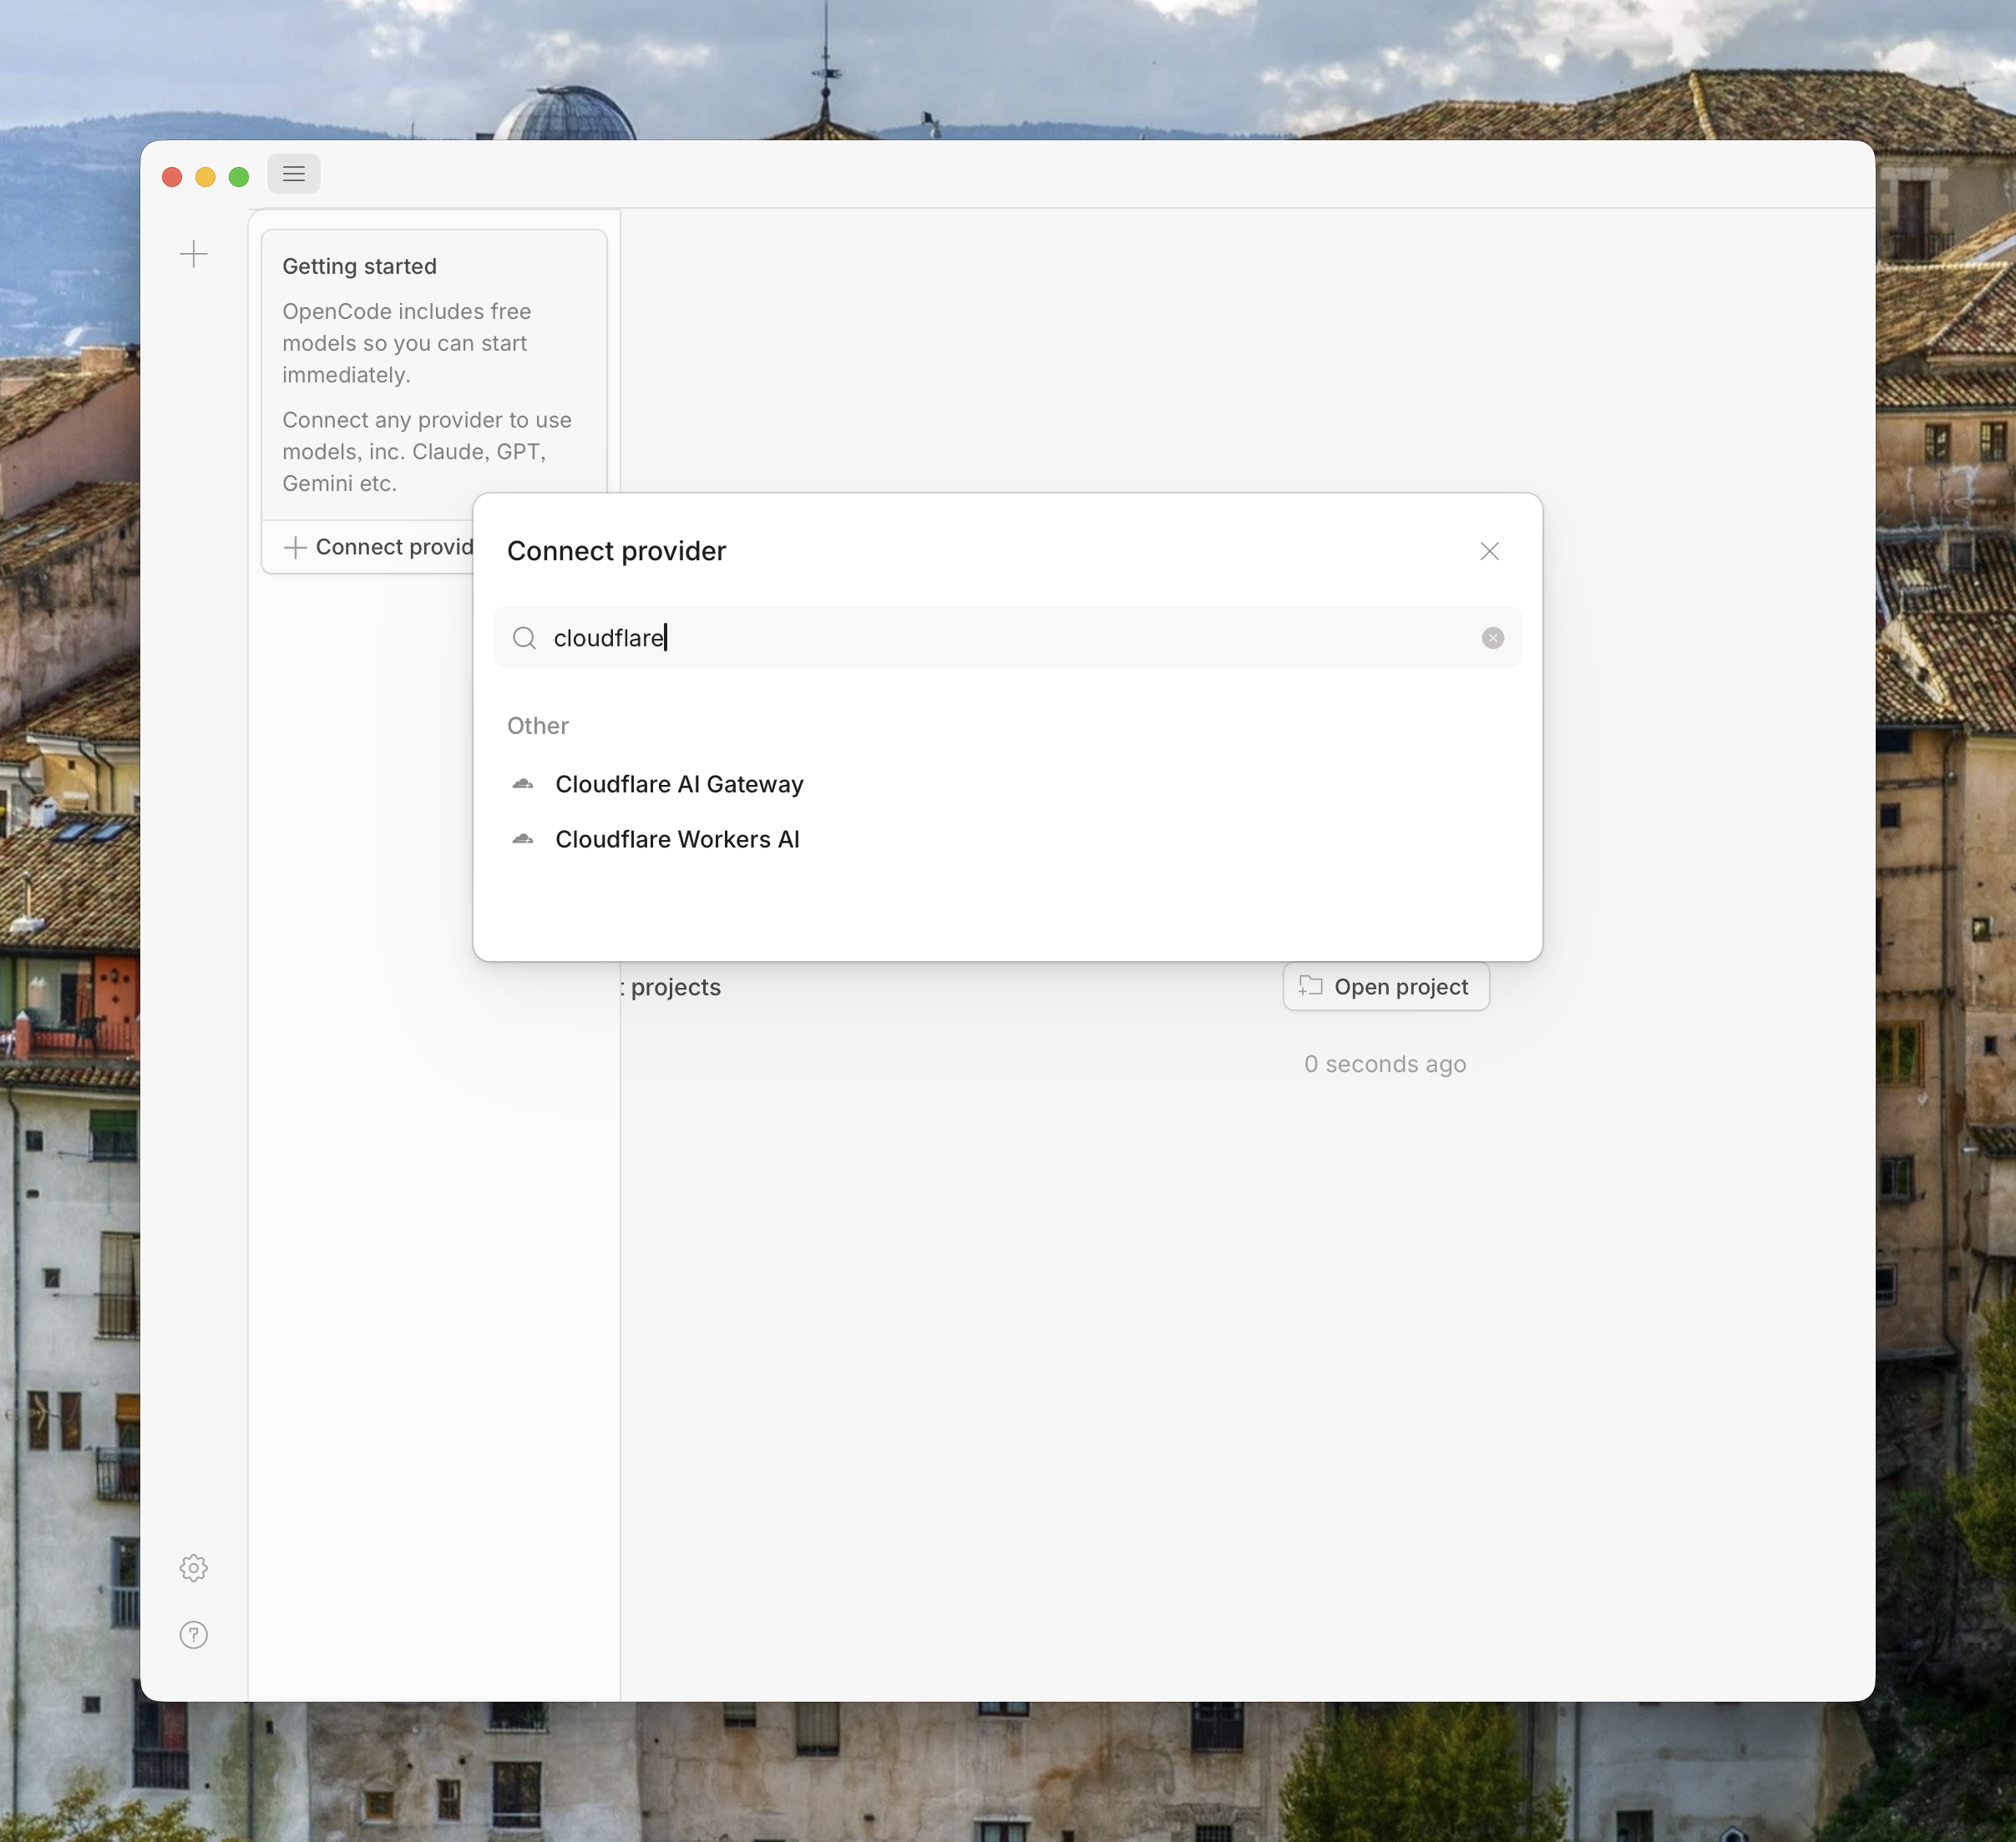Click the 0 seconds ago timestamp
Viewport: 2016px width, 1842px height.
(x=1384, y=1064)
